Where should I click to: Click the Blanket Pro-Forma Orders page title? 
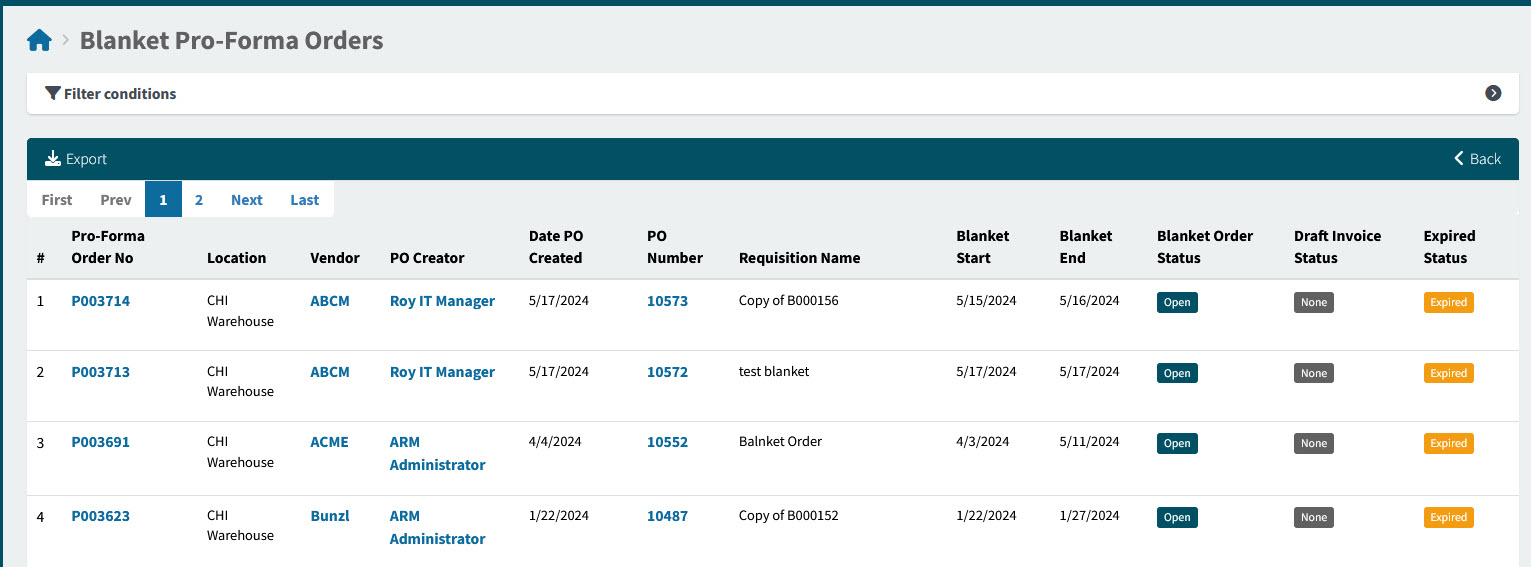point(231,41)
